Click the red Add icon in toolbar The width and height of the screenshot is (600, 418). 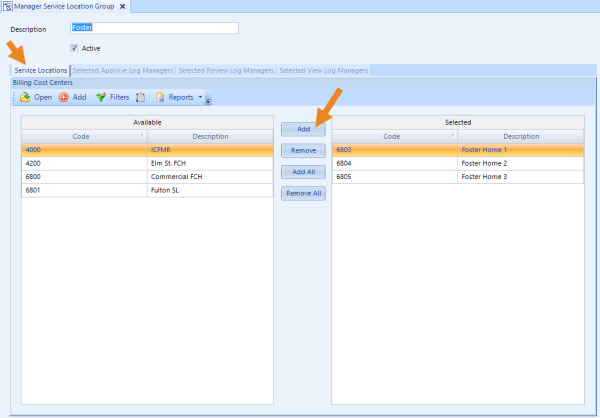(x=64, y=97)
